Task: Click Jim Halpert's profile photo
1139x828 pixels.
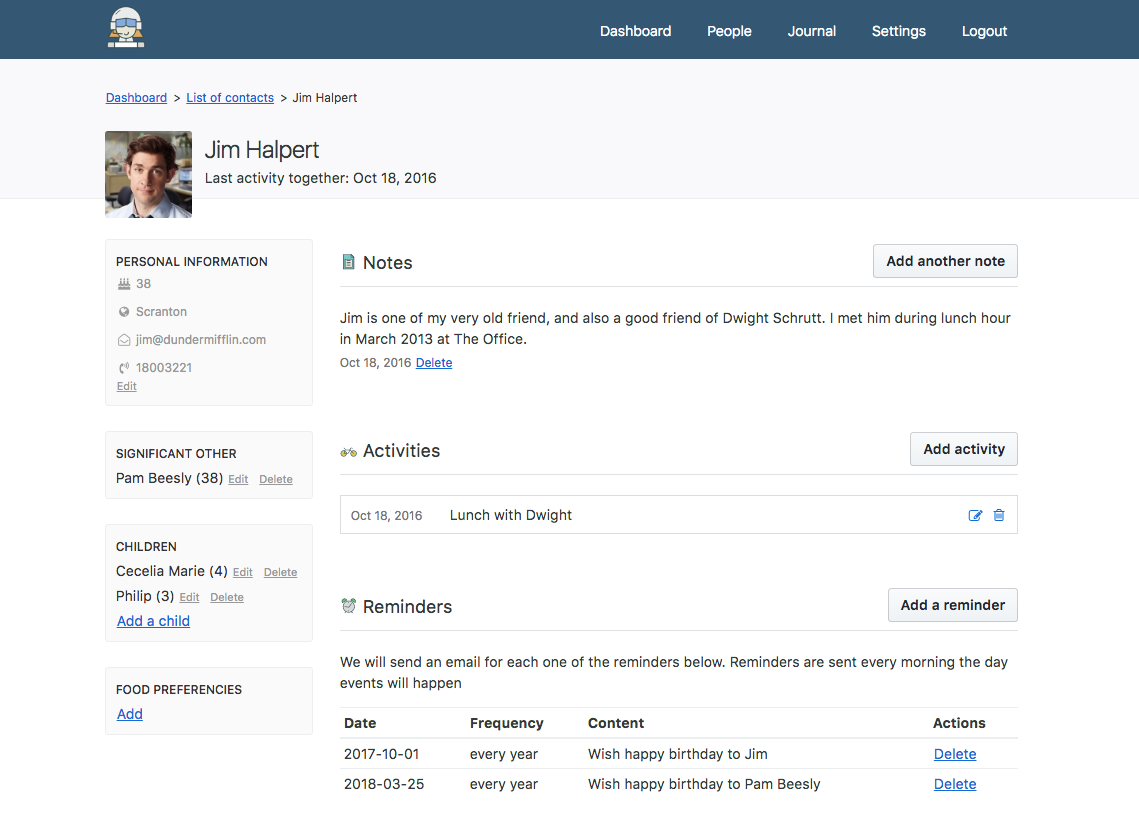Action: 148,173
